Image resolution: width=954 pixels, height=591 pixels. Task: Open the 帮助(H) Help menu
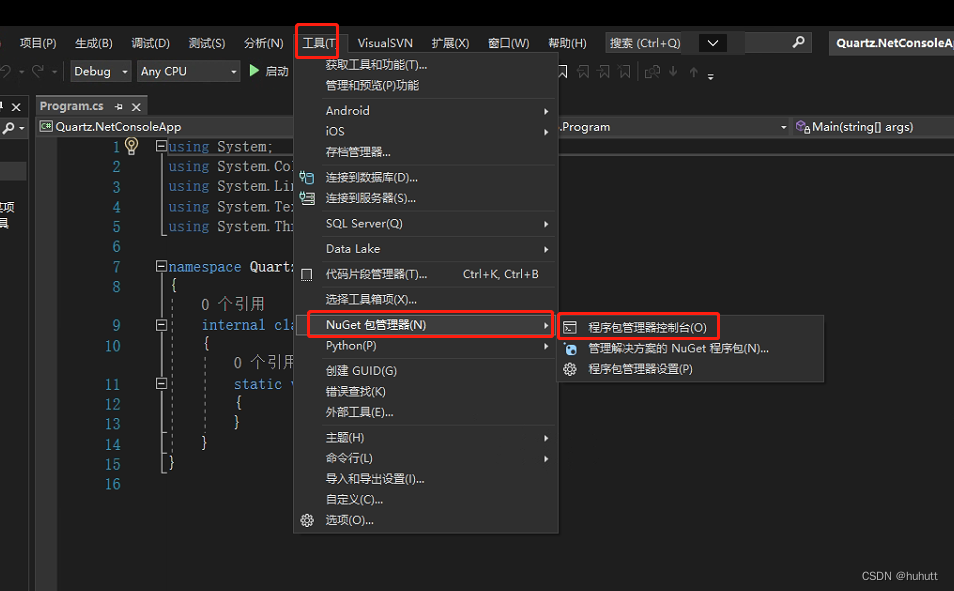pyautogui.click(x=567, y=43)
